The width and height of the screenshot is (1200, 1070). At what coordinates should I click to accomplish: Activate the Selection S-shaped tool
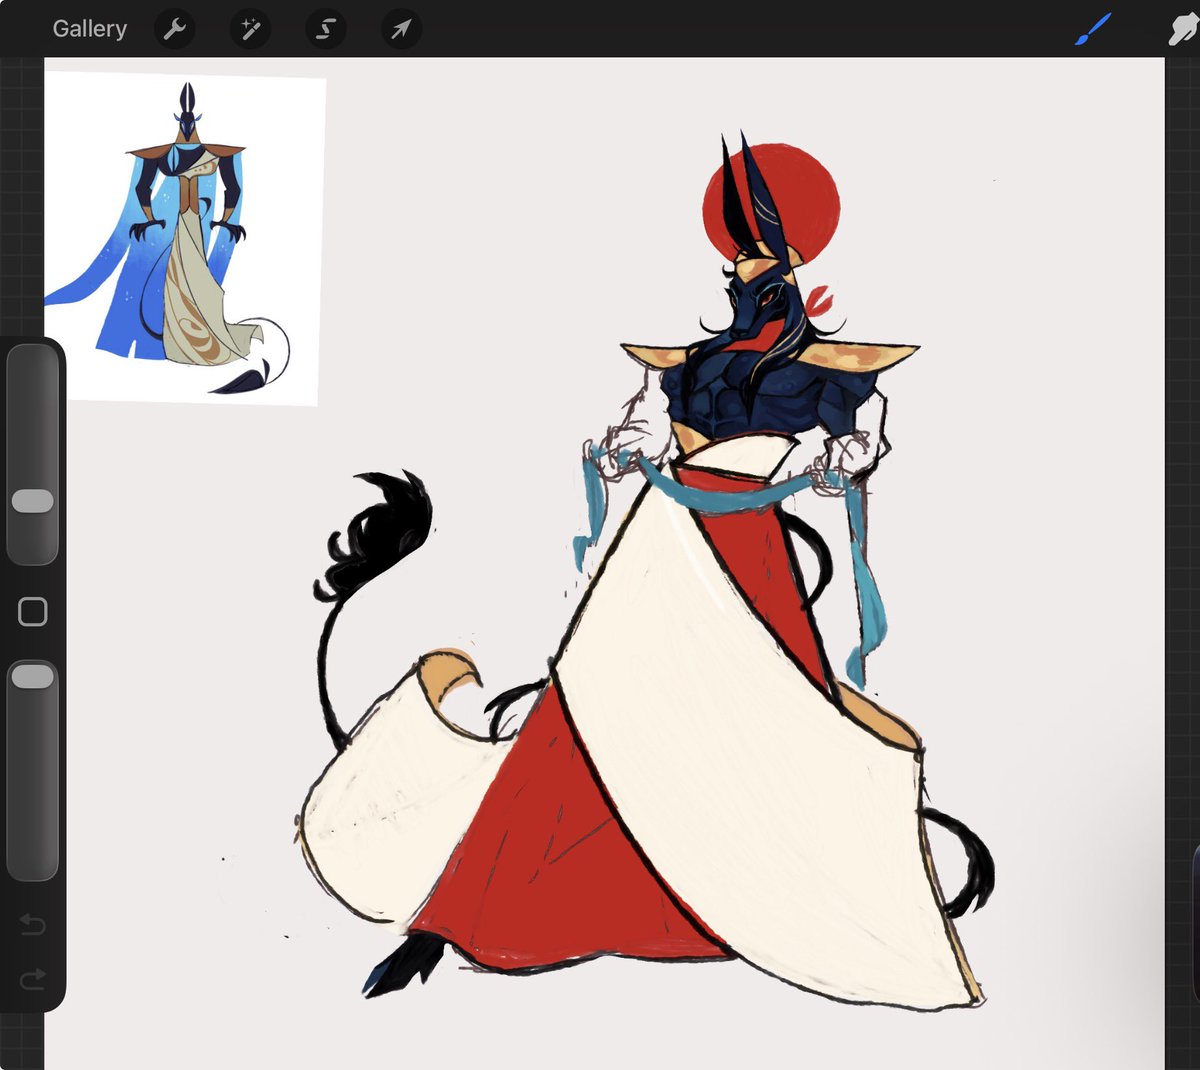[325, 29]
